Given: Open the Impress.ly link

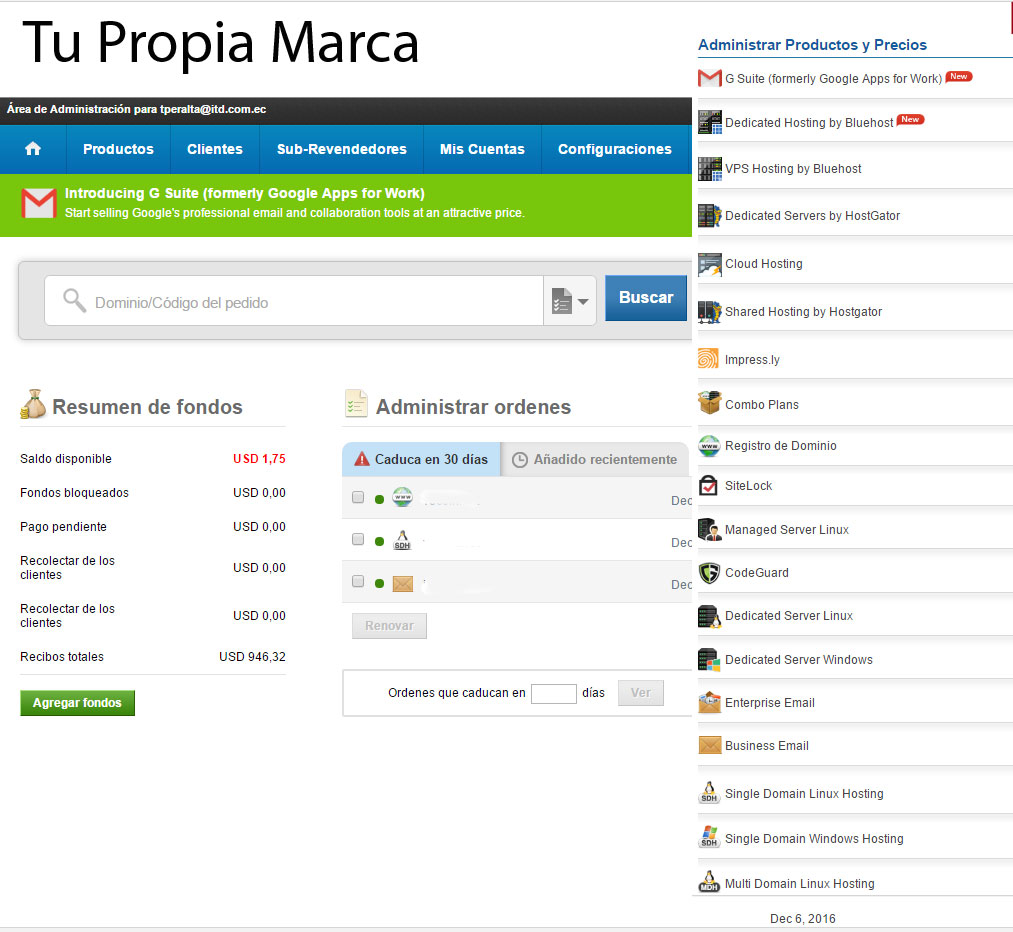Looking at the screenshot, I should pos(752,360).
